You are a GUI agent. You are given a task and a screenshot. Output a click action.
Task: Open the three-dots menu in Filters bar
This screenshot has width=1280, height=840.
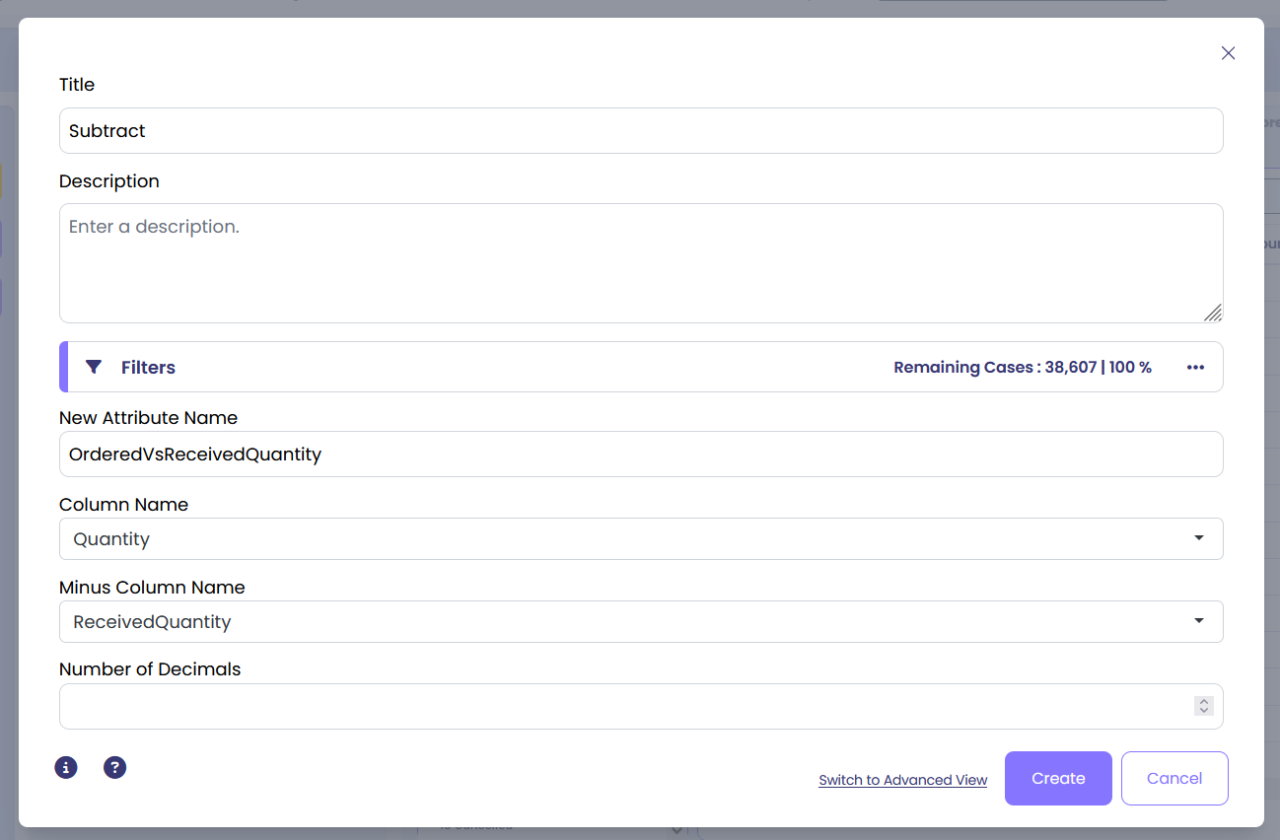(1195, 367)
